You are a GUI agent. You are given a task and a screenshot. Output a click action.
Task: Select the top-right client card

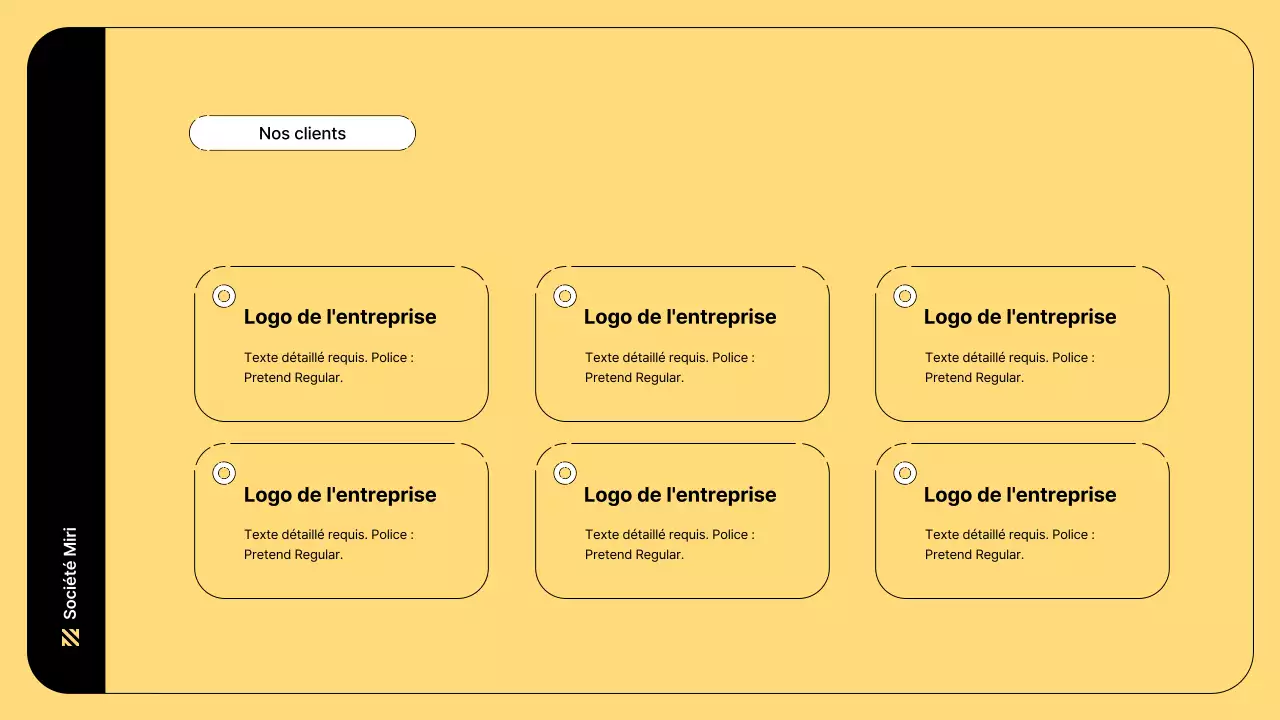point(1021,343)
